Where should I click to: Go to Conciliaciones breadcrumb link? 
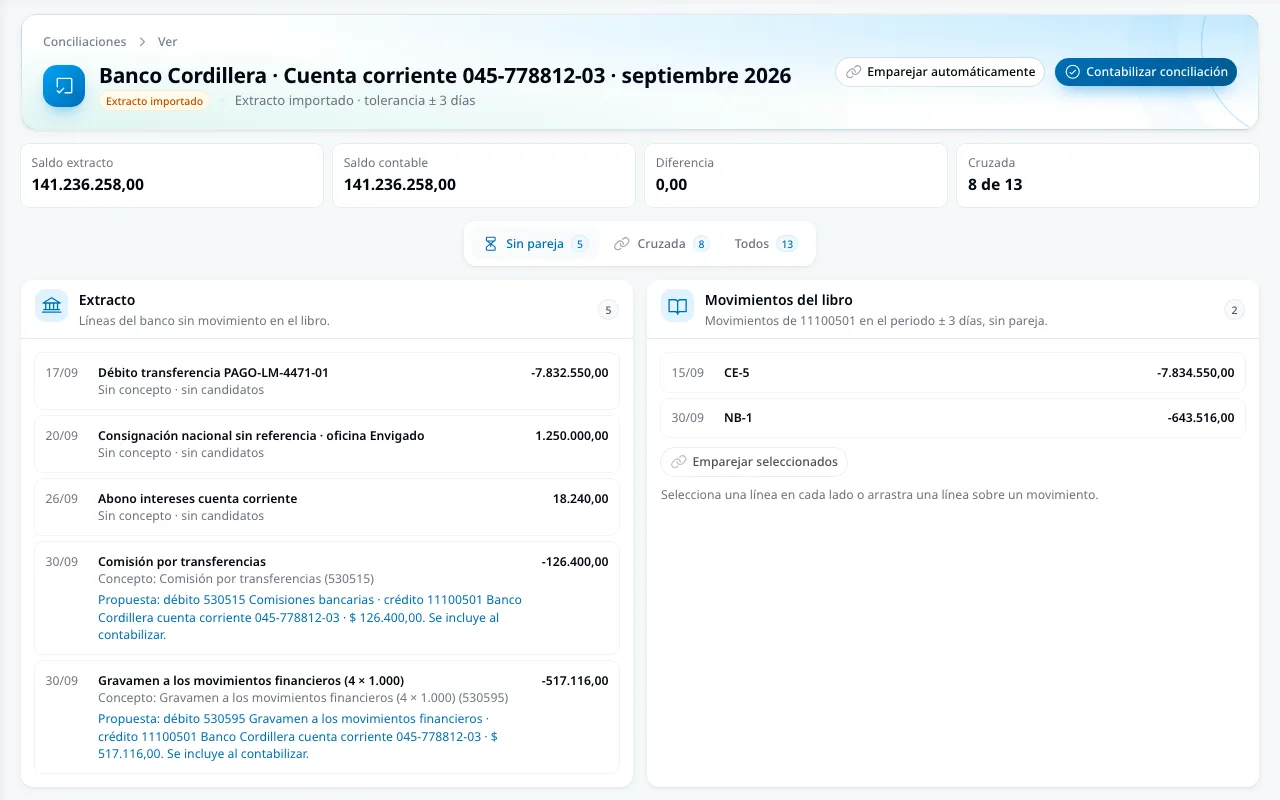(x=85, y=42)
